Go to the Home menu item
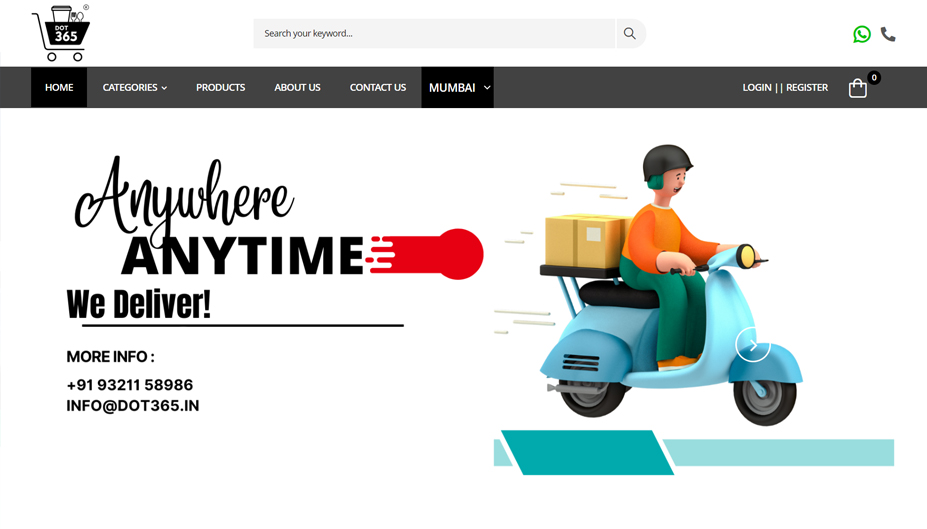 (59, 87)
